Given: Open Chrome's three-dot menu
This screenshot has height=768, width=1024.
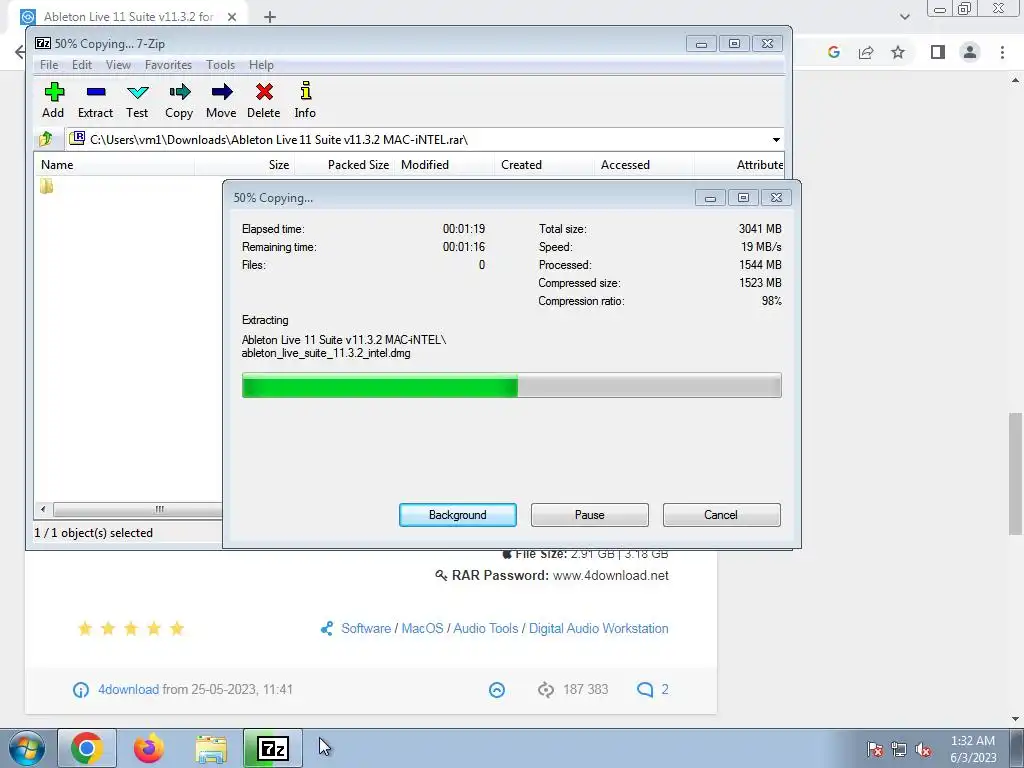Looking at the screenshot, I should pos(1002,52).
